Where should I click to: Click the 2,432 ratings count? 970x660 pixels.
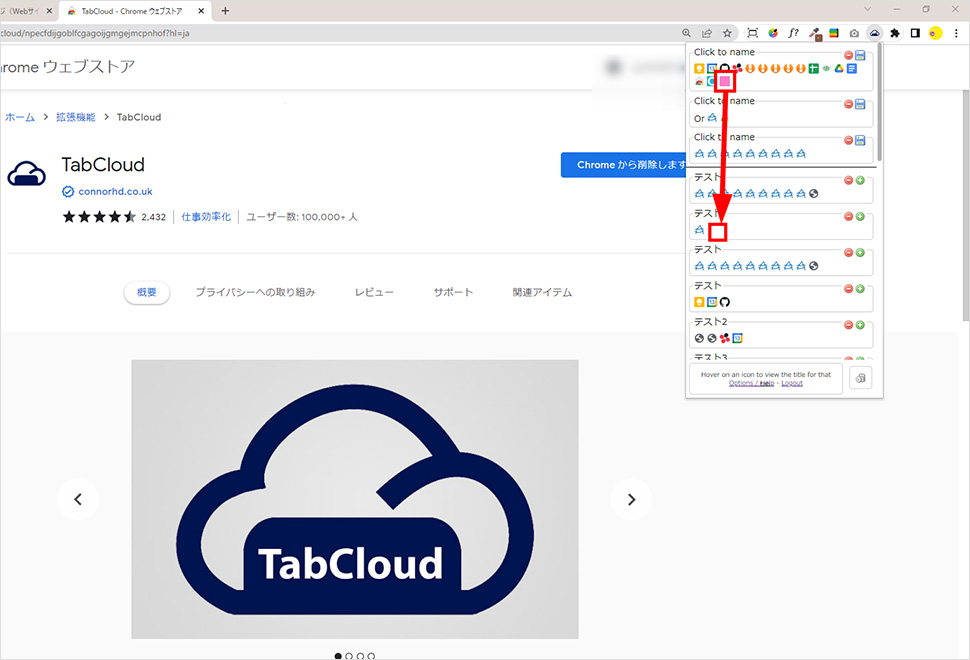(153, 217)
